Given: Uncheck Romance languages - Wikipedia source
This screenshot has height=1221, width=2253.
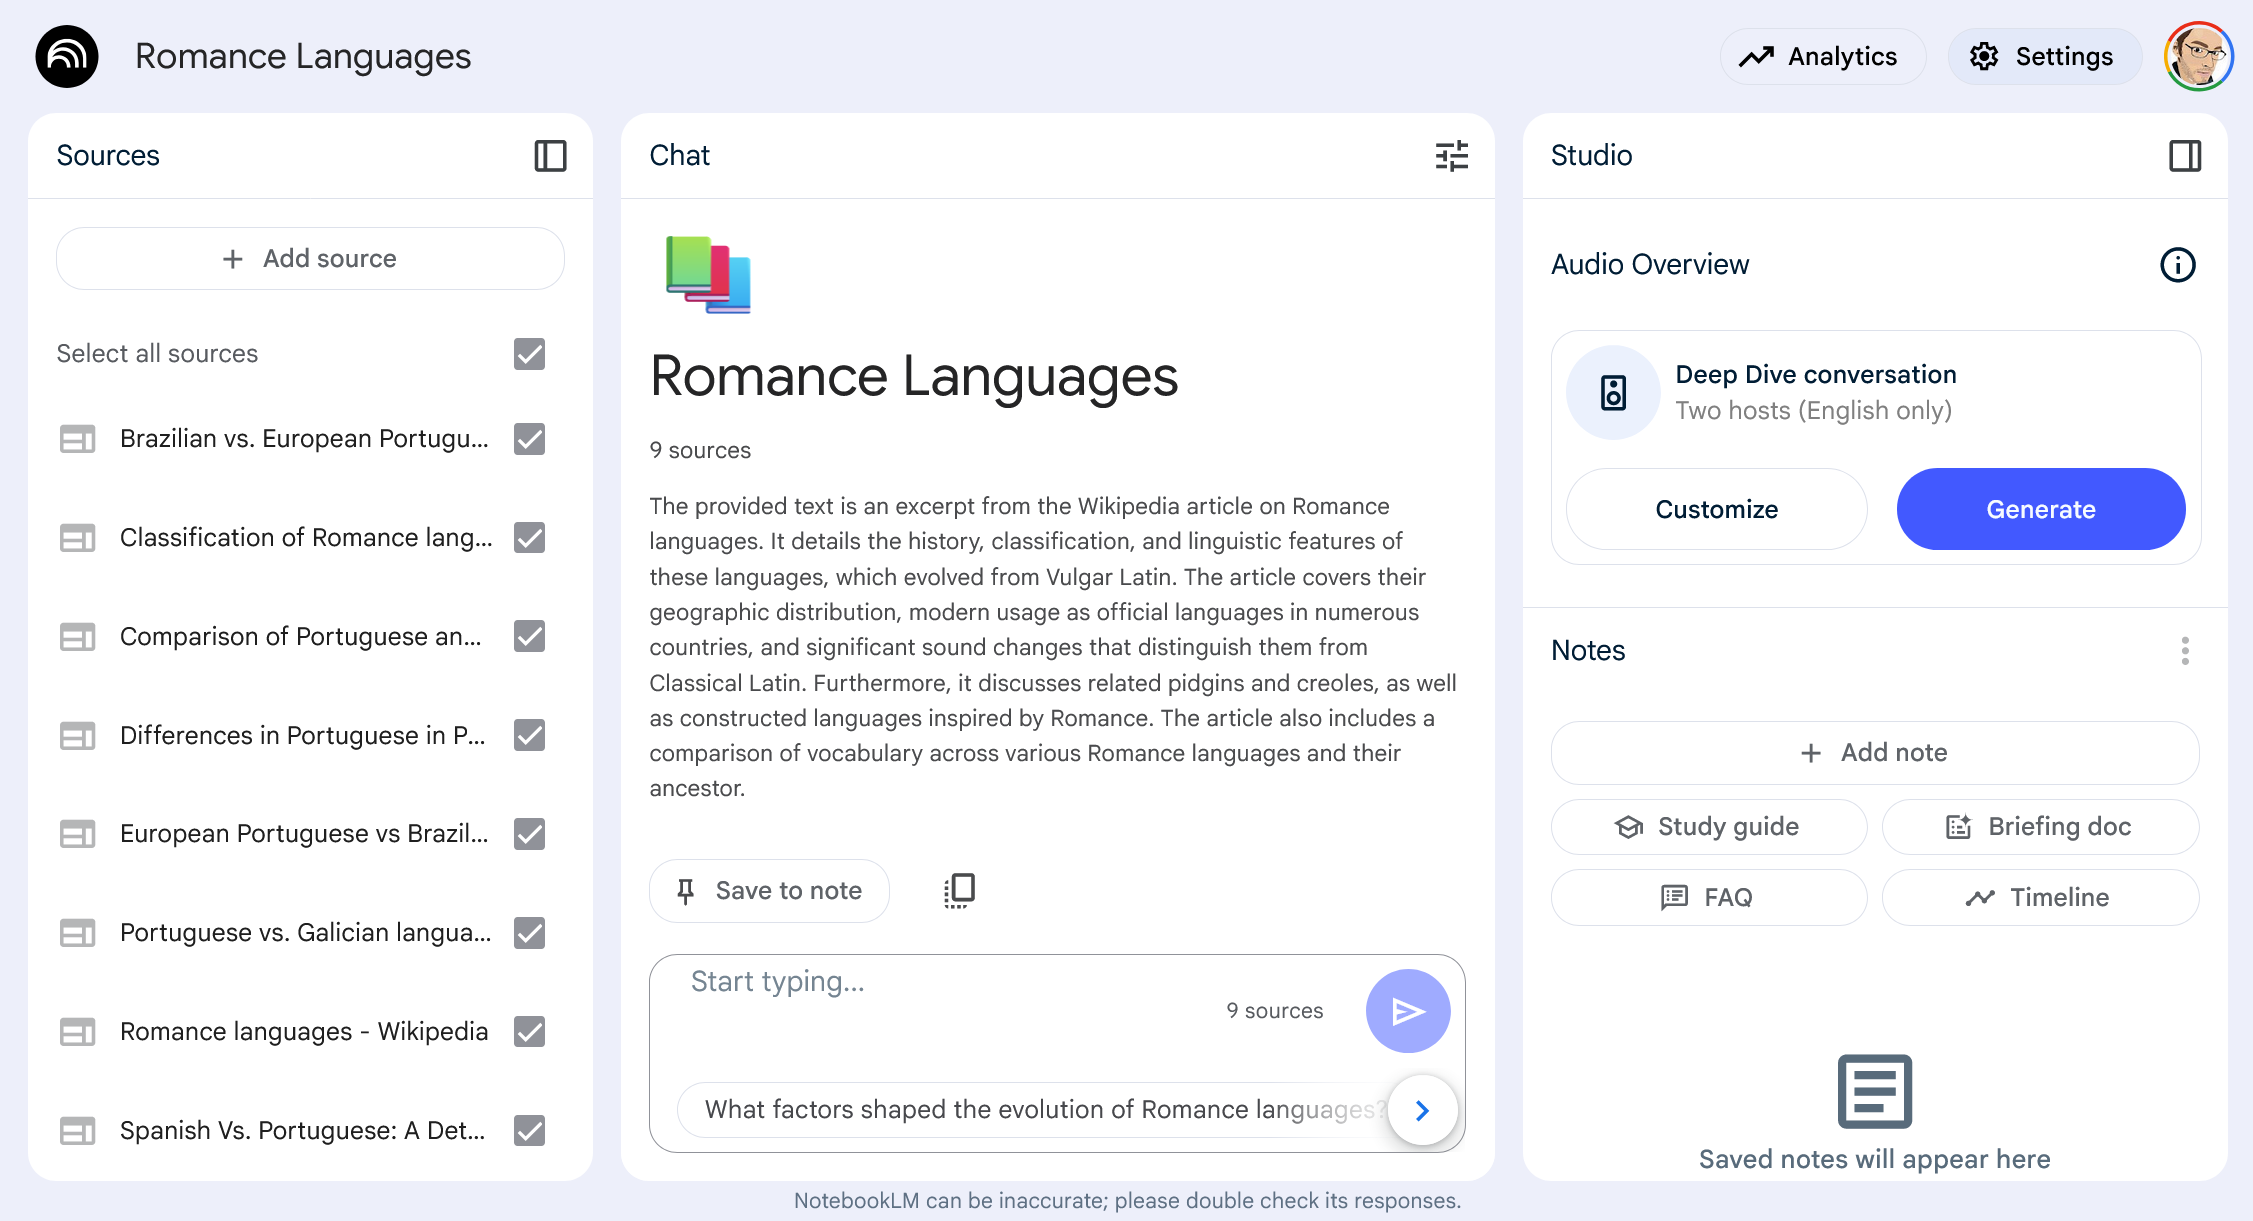Looking at the screenshot, I should pos(529,1031).
